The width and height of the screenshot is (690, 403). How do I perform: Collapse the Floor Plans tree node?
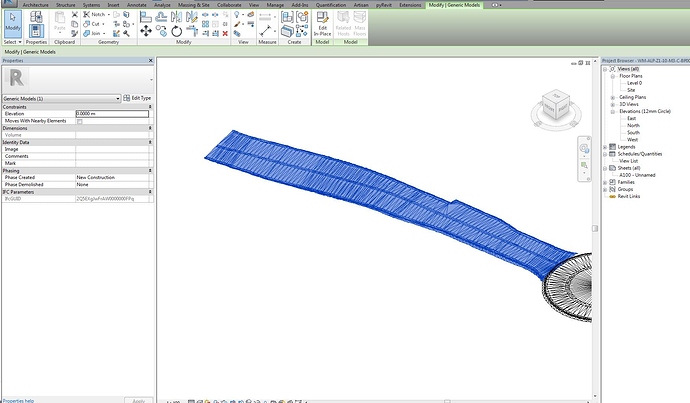[612, 76]
